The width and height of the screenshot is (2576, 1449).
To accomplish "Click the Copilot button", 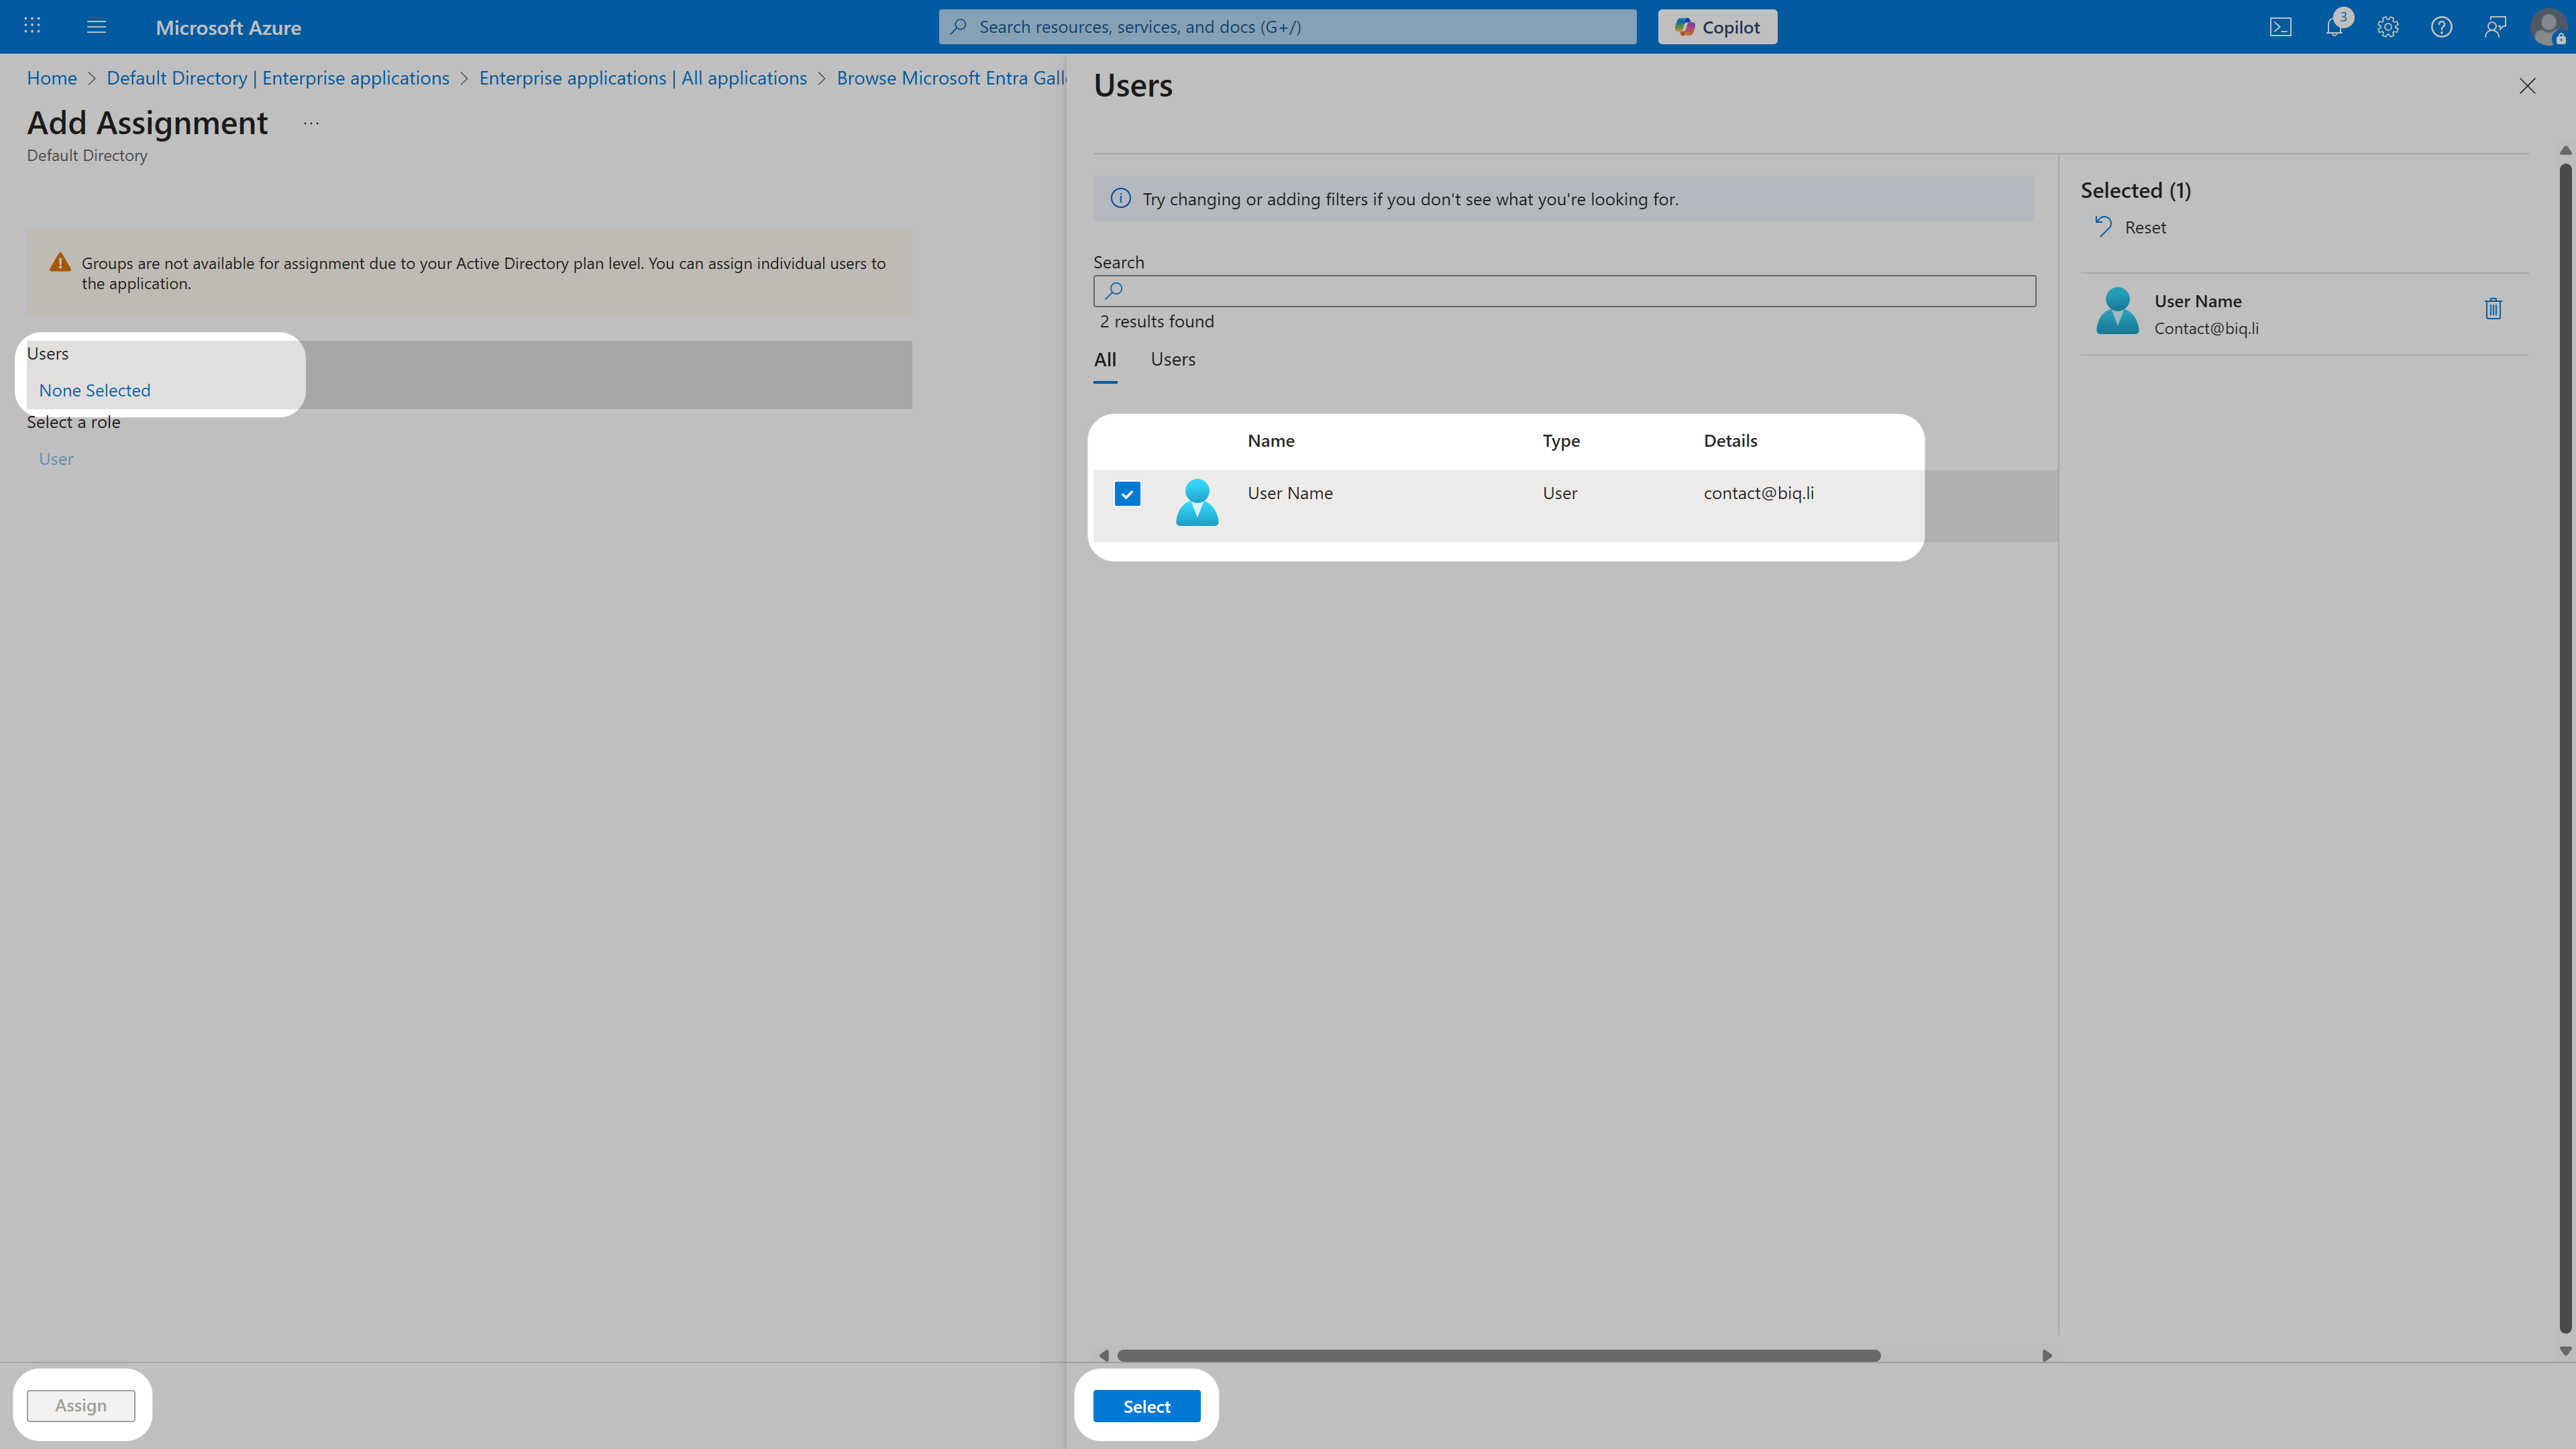I will 1717,27.
